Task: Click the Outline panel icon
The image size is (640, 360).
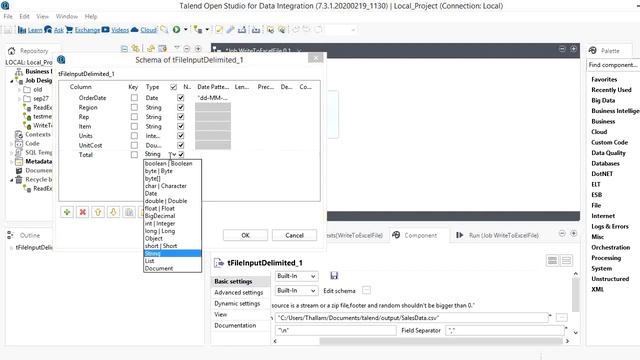Action: [x=11, y=235]
